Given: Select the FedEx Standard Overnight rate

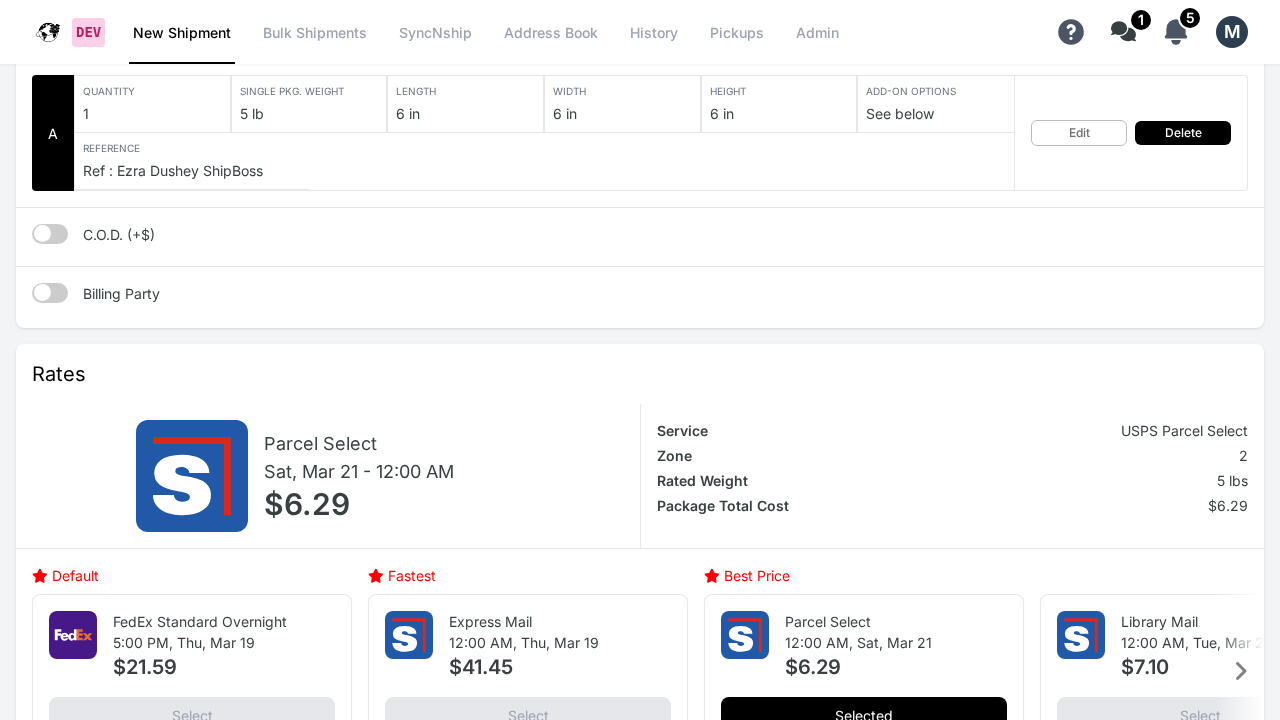Looking at the screenshot, I should coord(192,711).
